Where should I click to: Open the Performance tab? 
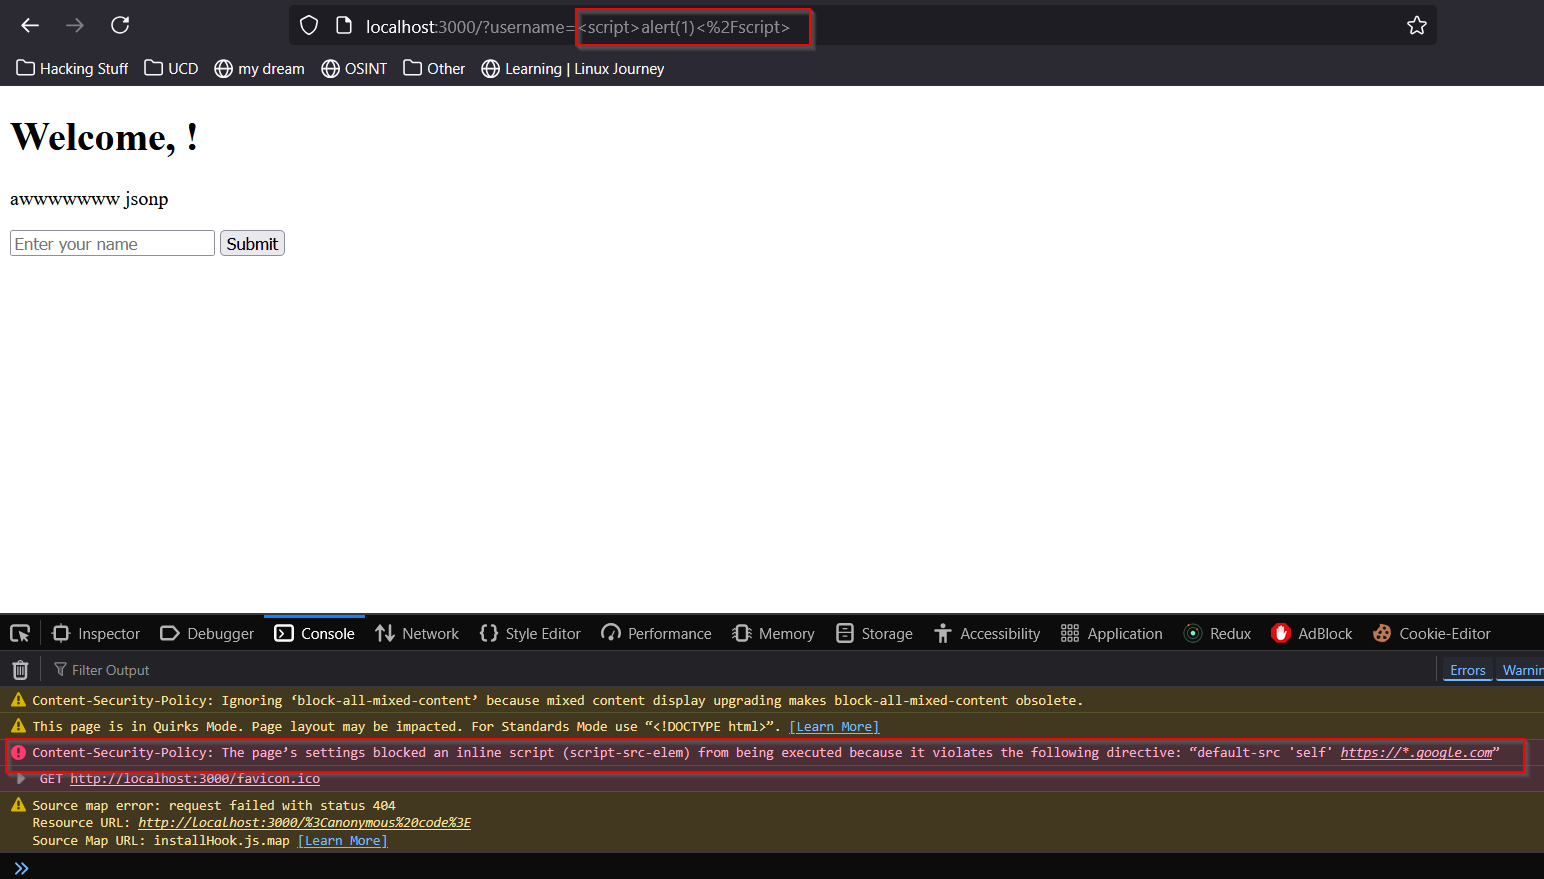(656, 633)
